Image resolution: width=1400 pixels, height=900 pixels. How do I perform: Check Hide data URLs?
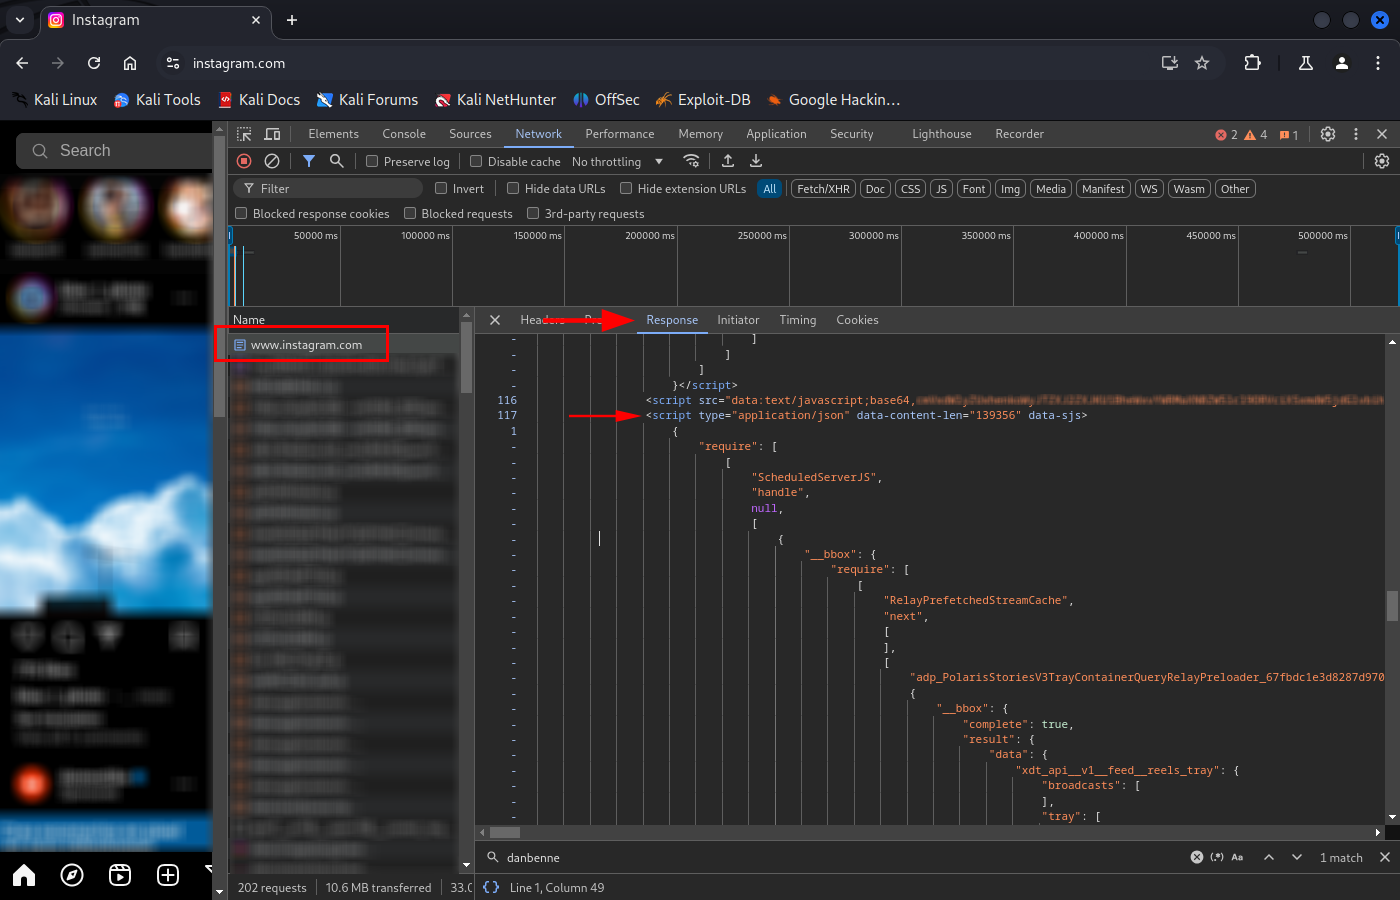point(513,188)
